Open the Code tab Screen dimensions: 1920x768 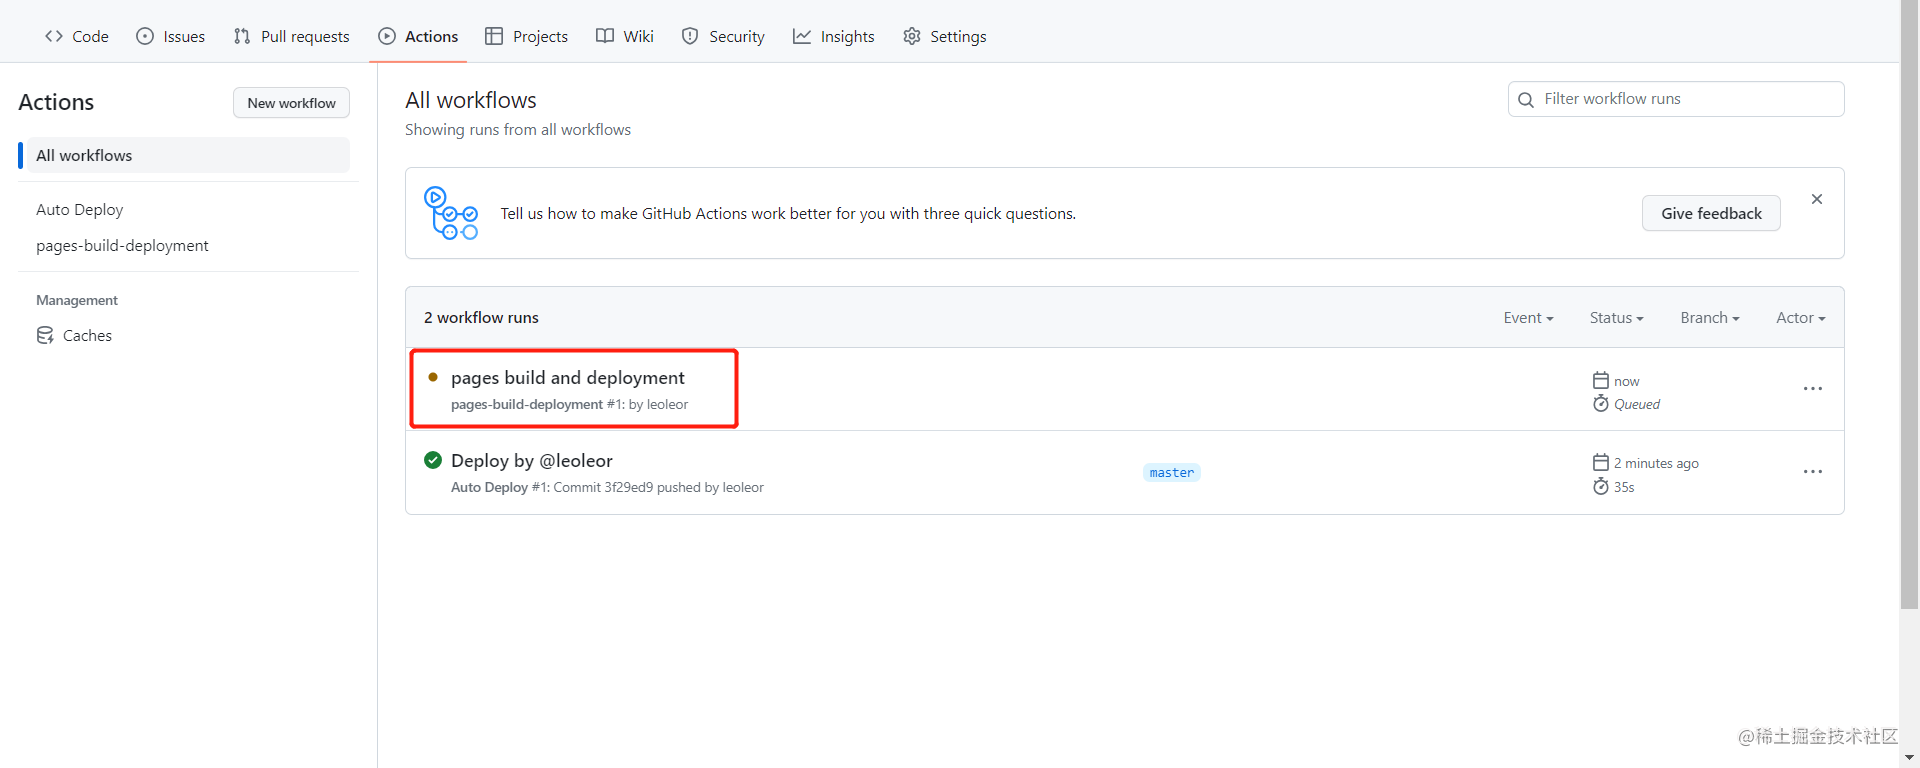tap(77, 36)
